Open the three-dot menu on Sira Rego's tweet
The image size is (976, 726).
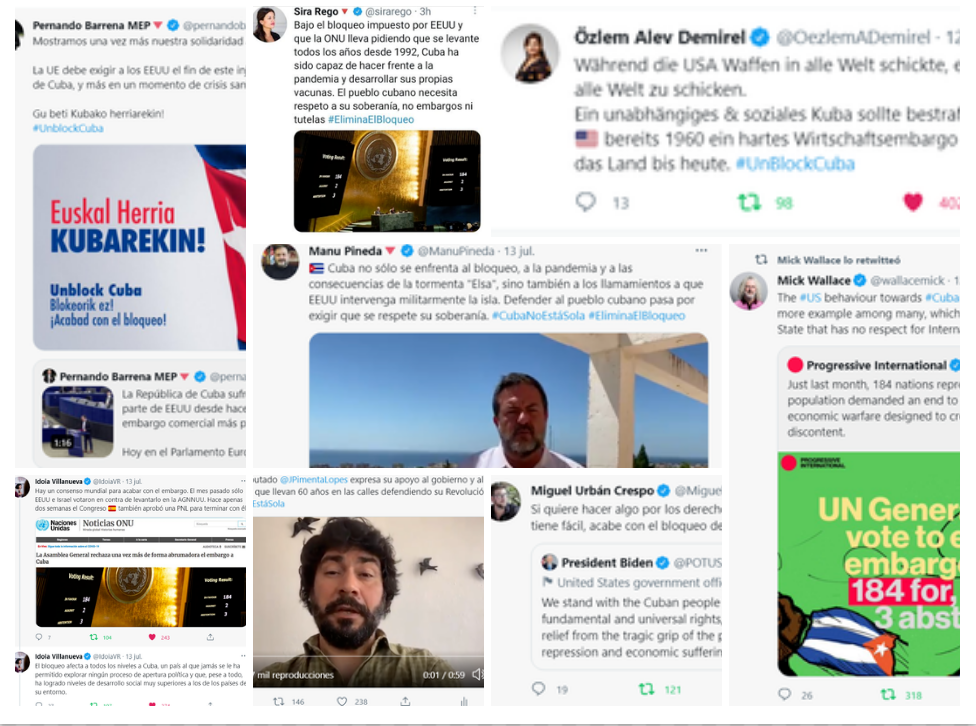pos(475,11)
